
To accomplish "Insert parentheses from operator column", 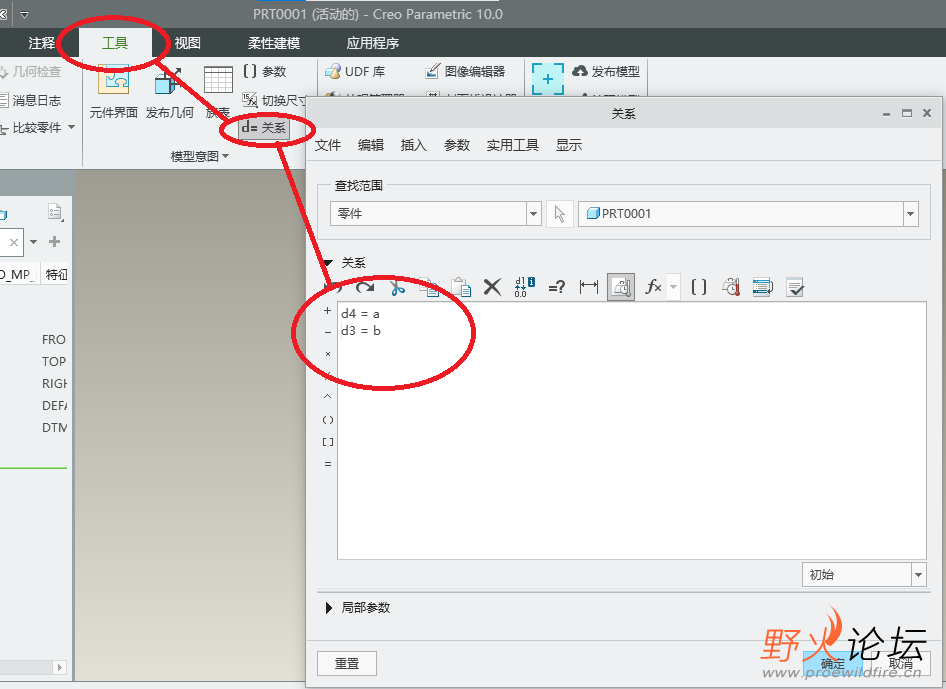I will 328,420.
